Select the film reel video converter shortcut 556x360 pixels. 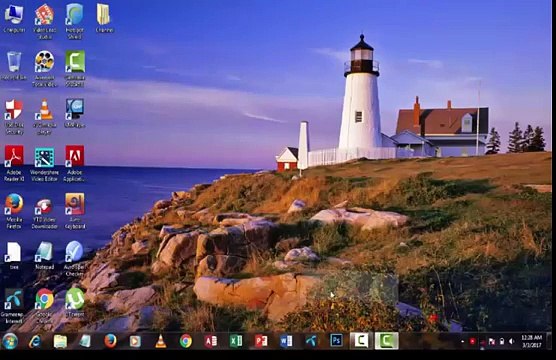[x=44, y=69]
